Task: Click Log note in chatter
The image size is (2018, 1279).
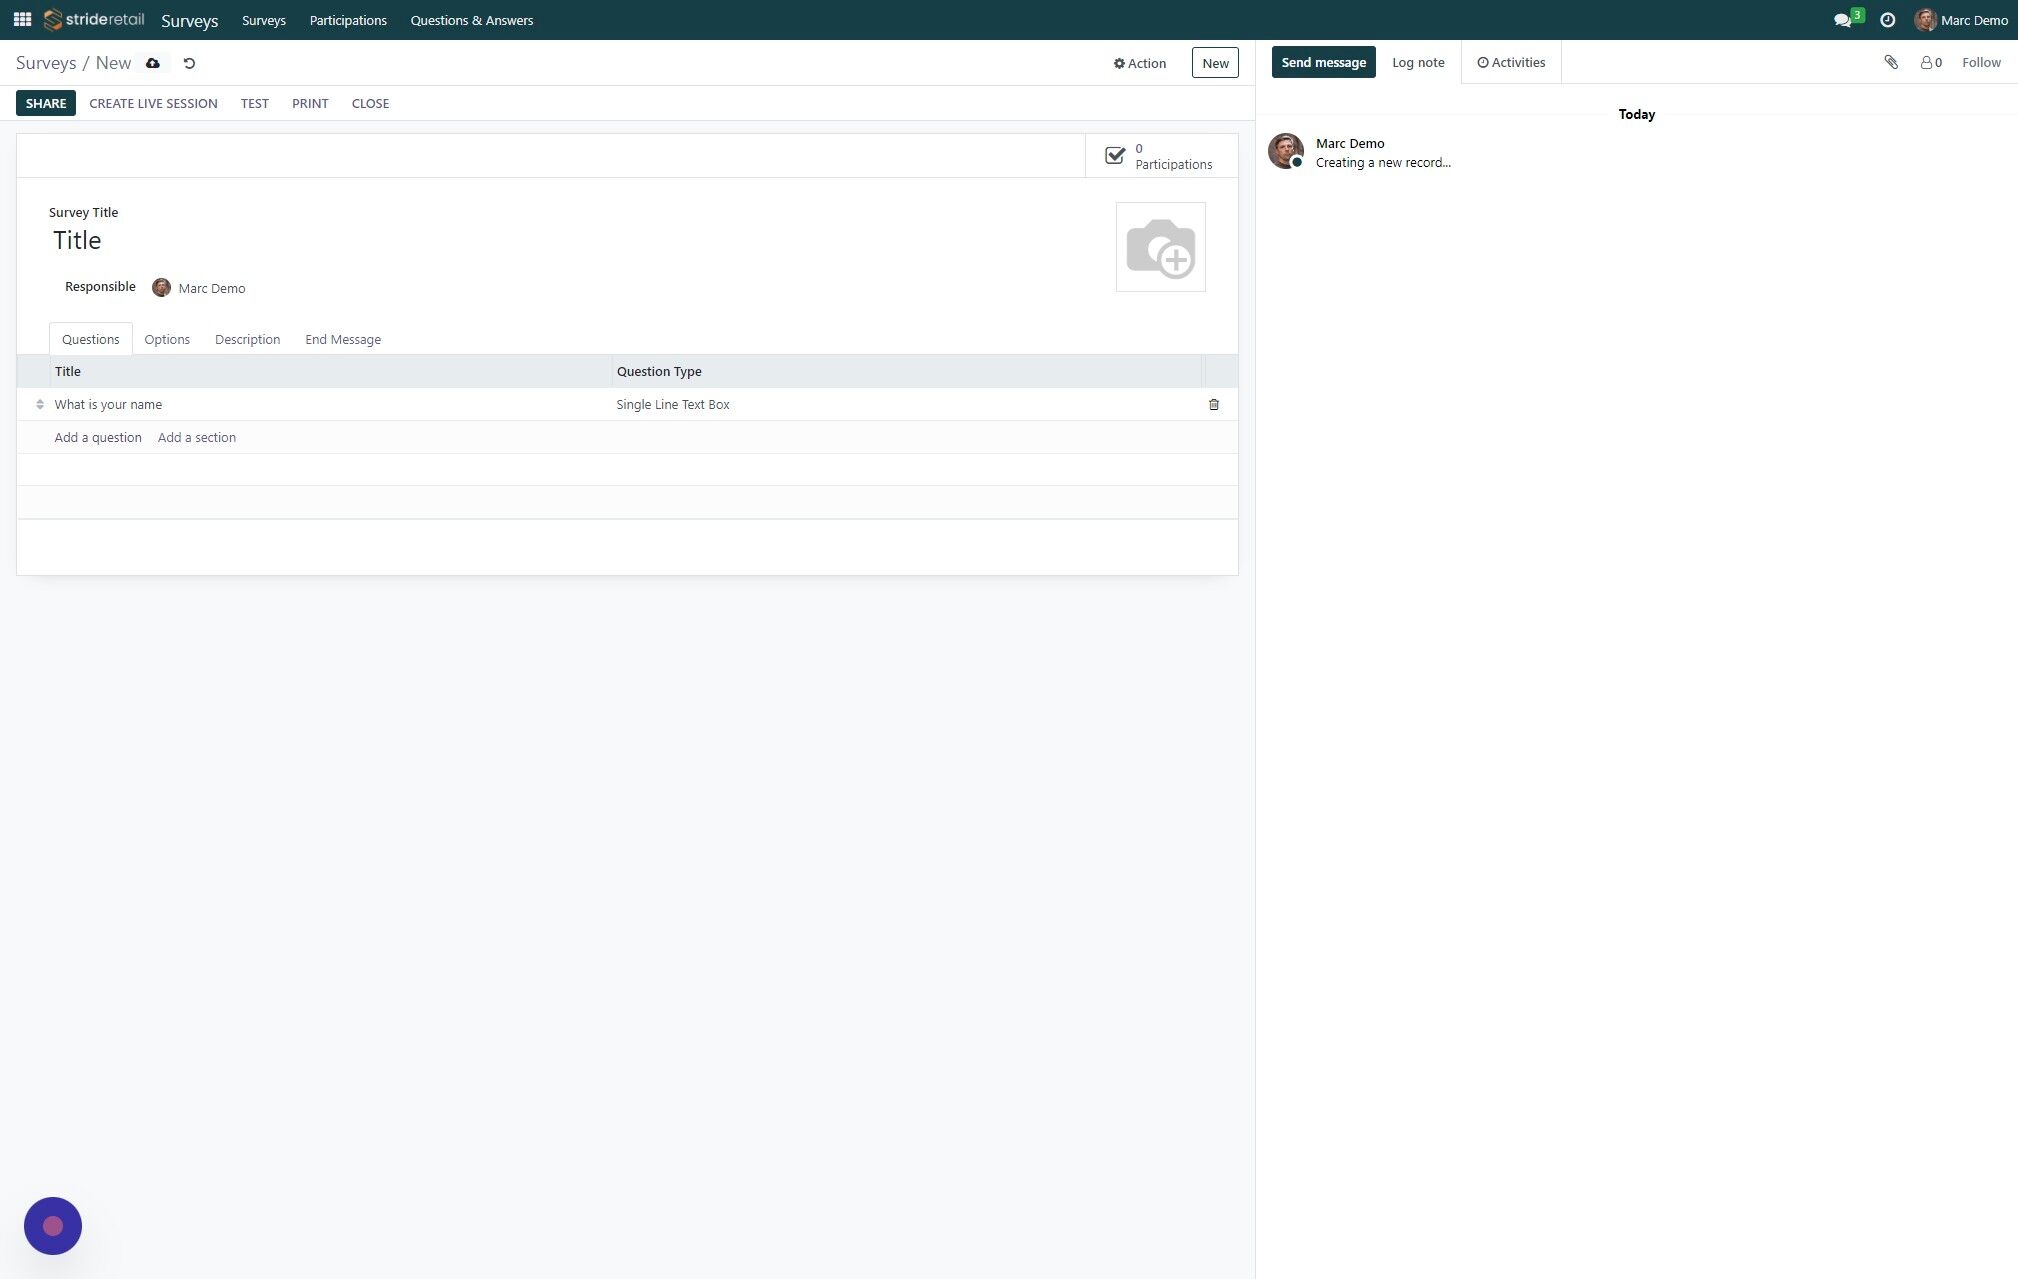Action: click(1418, 62)
